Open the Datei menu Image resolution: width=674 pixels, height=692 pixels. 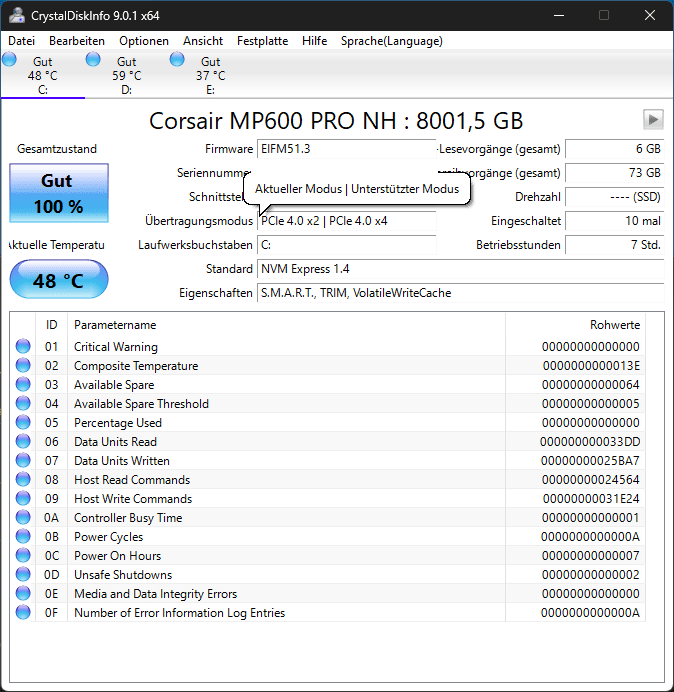(21, 41)
